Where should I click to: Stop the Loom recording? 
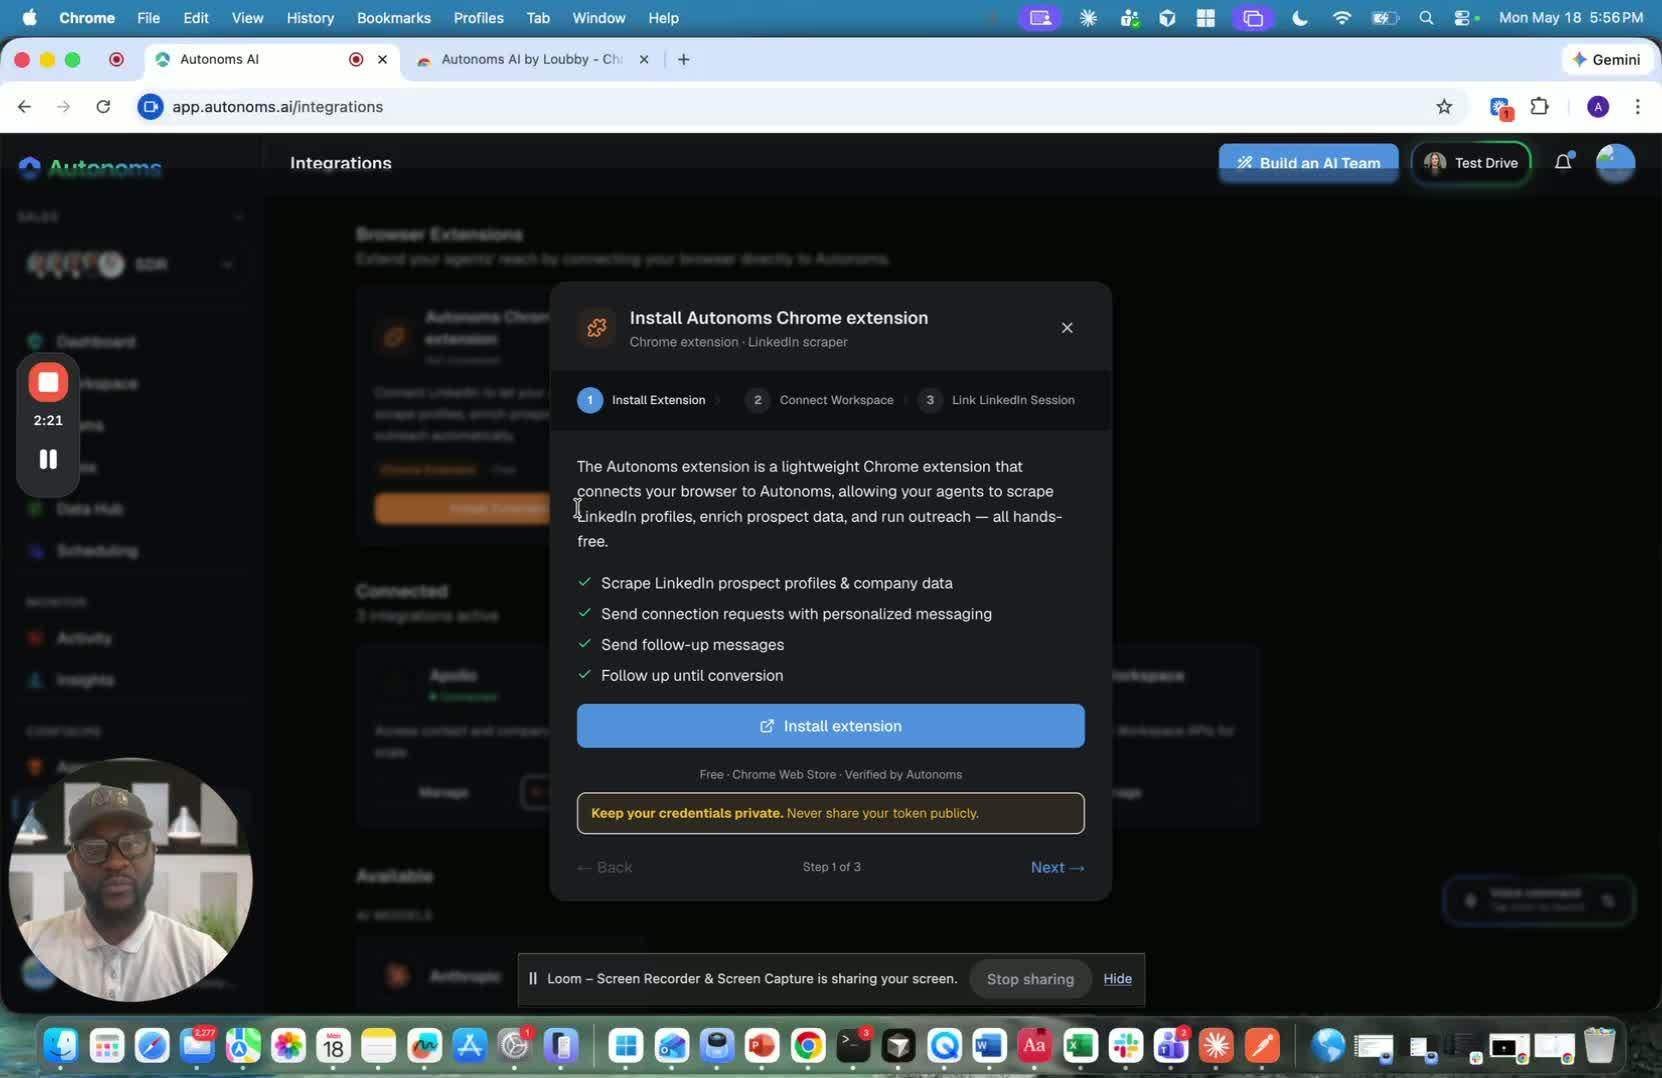(x=48, y=382)
